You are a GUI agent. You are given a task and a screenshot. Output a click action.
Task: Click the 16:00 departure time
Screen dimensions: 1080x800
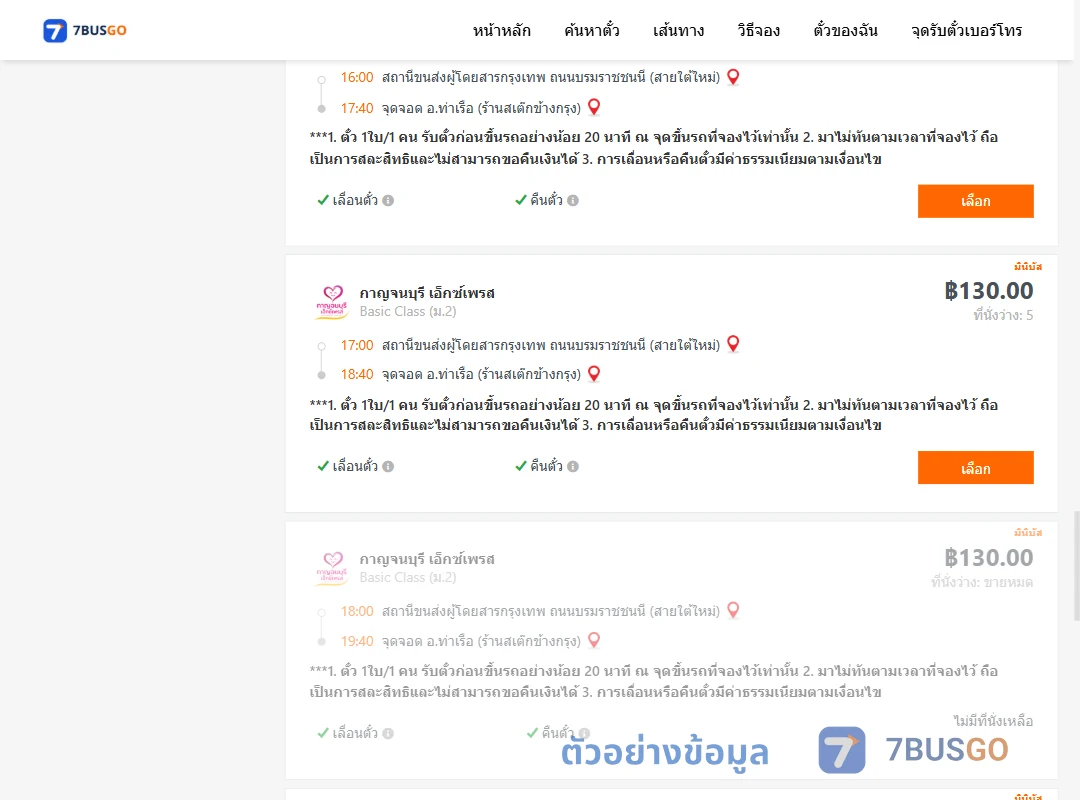coord(357,77)
